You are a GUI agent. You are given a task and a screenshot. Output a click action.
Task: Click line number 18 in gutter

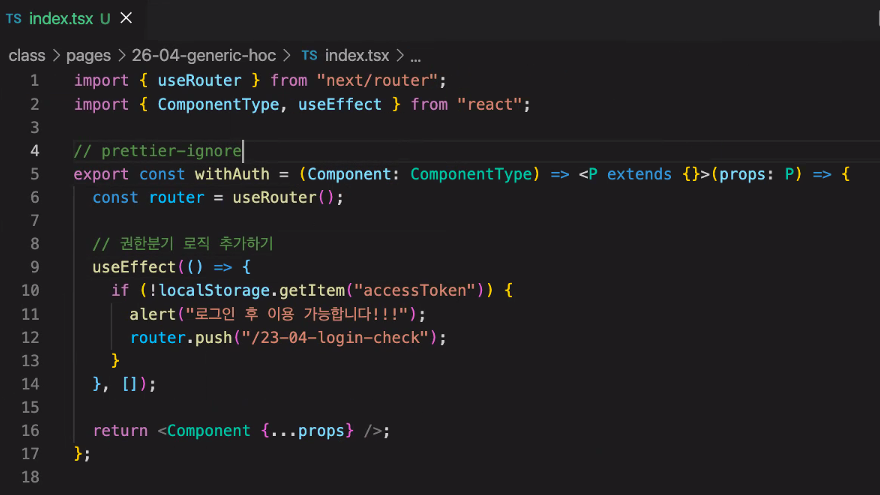click(x=30, y=477)
